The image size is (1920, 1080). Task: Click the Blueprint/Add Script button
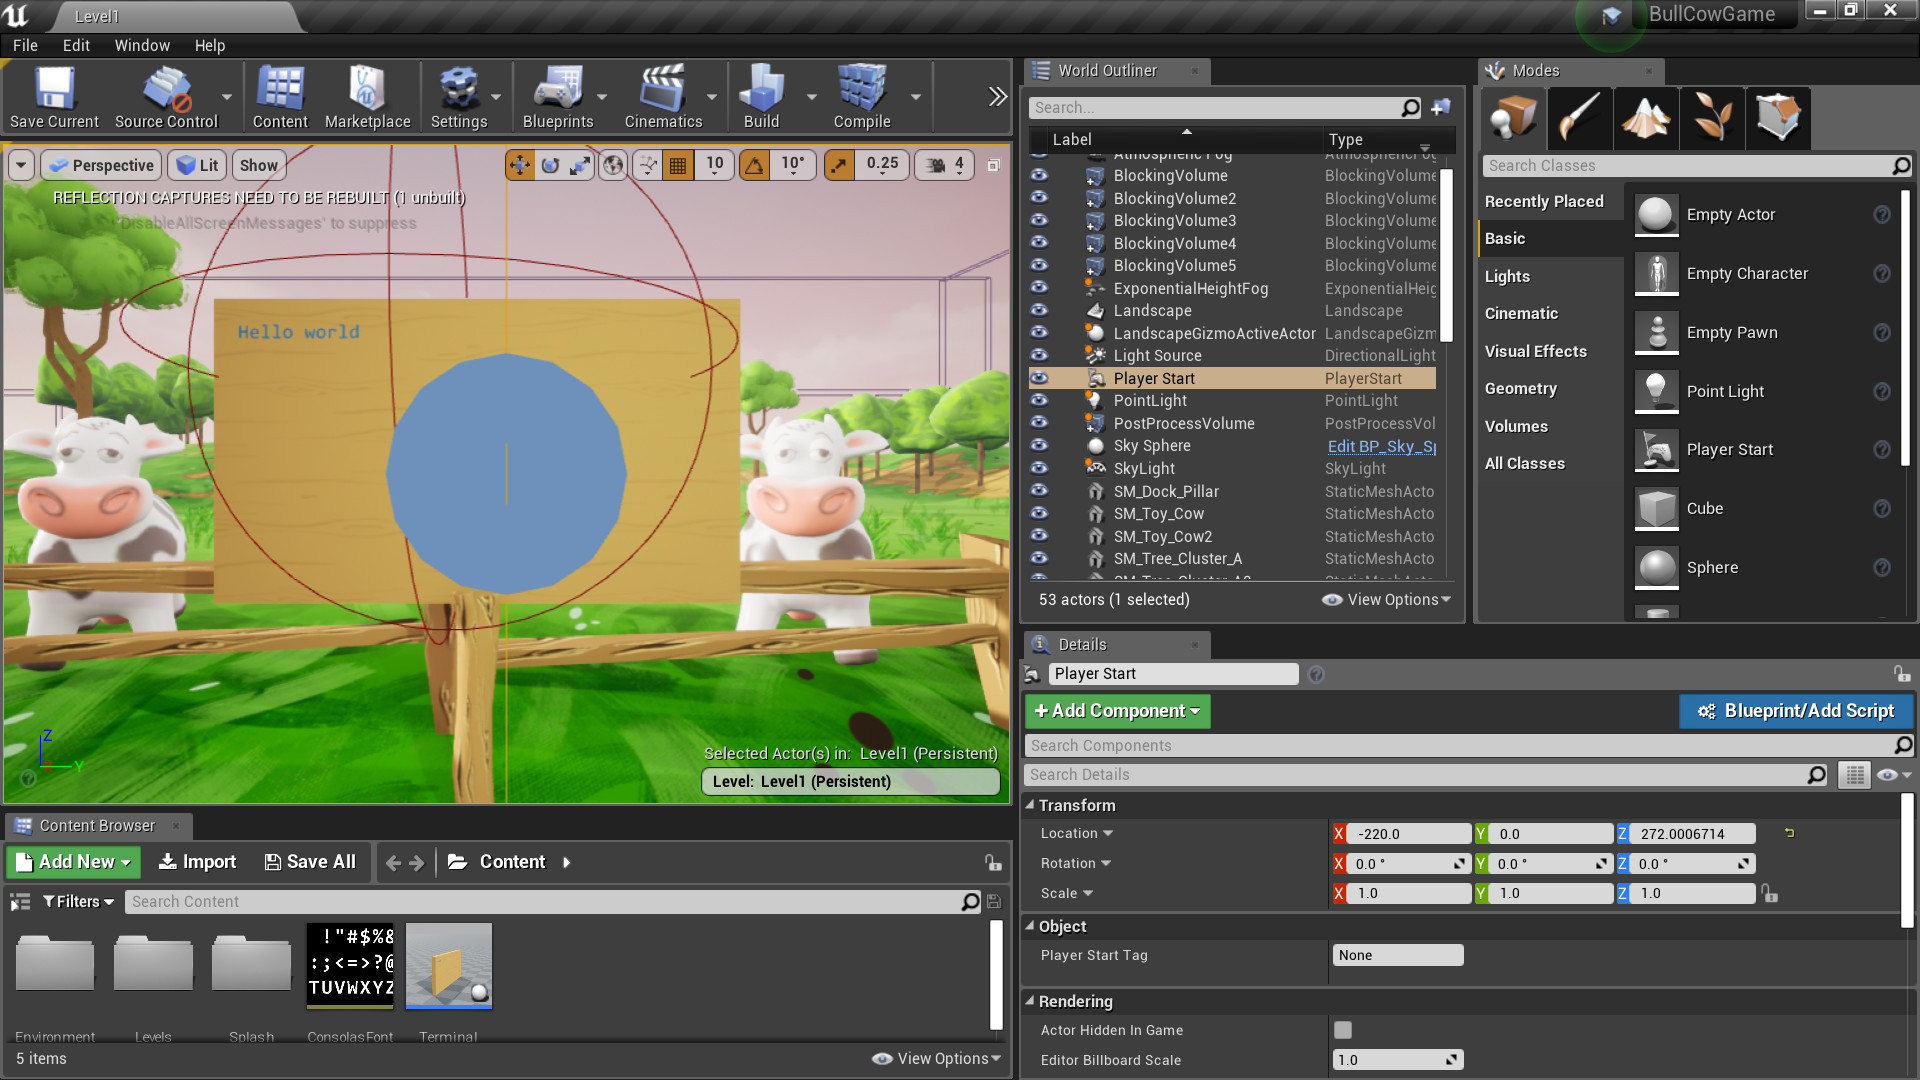(x=1796, y=711)
